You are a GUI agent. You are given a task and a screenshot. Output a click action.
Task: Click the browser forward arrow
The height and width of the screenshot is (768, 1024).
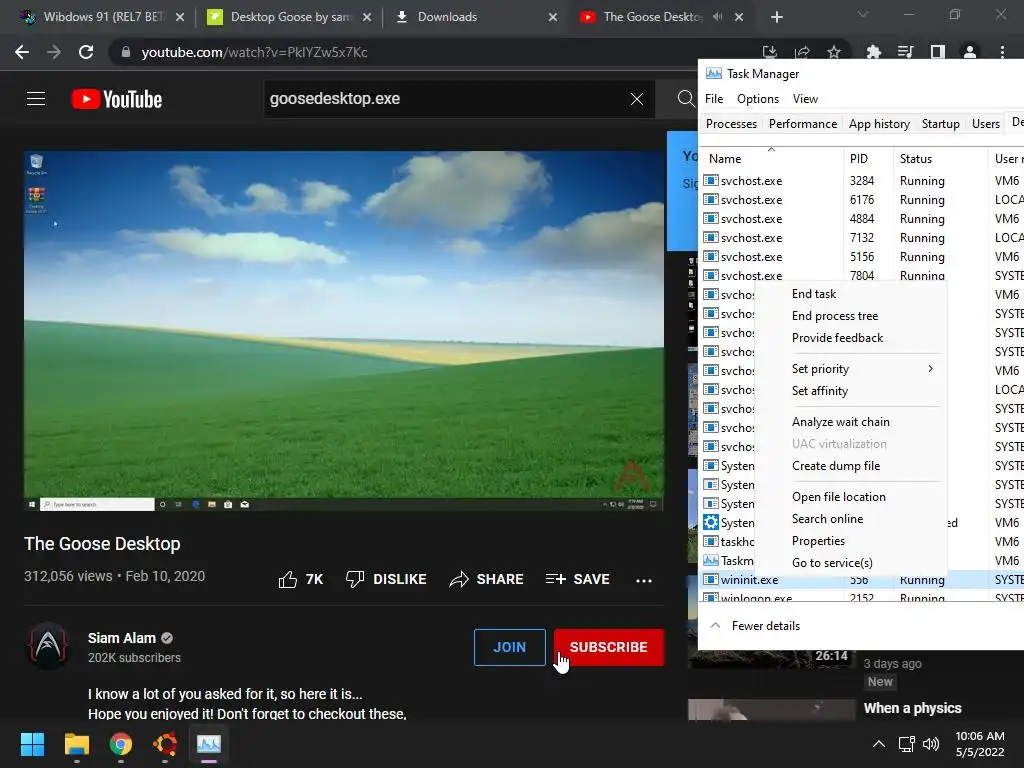pyautogui.click(x=54, y=52)
